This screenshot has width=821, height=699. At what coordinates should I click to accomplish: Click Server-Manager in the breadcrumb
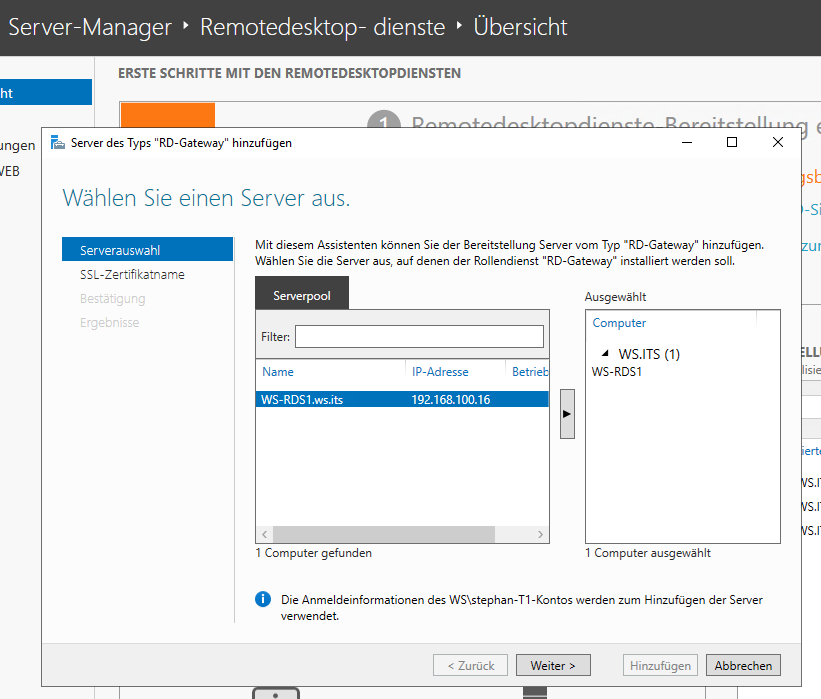[x=90, y=27]
